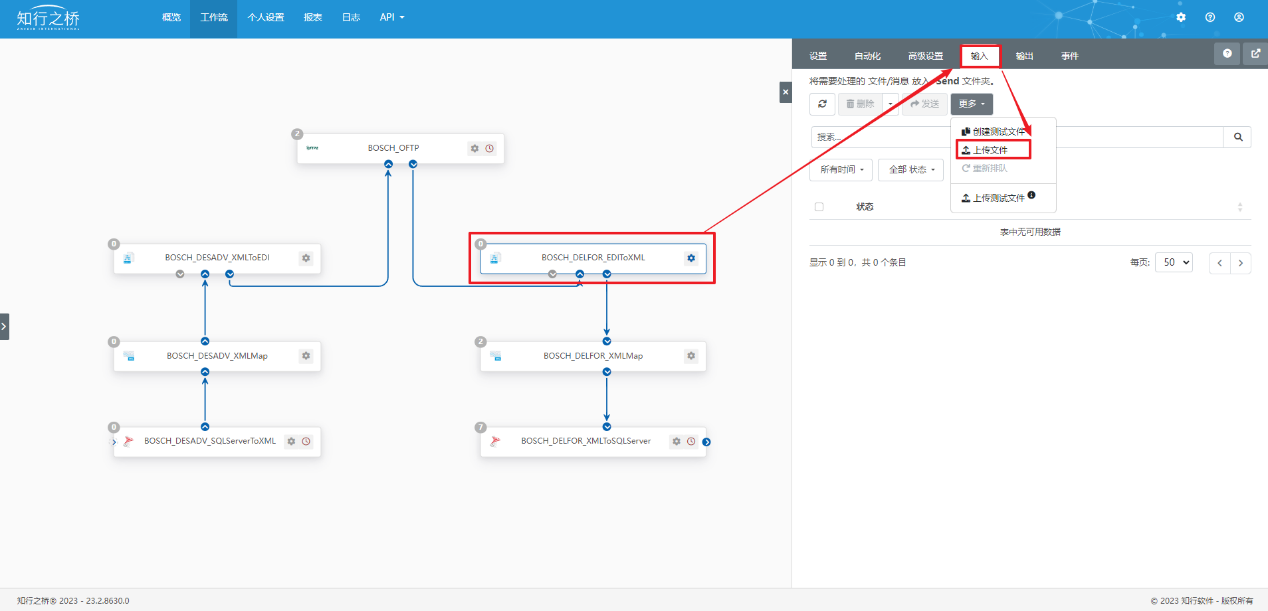
Task: Toggle the select-all checkbox in table header
Action: click(820, 207)
